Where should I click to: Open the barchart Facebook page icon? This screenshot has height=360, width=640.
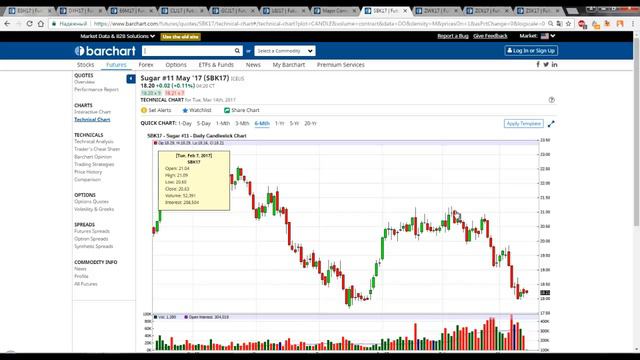point(538,64)
